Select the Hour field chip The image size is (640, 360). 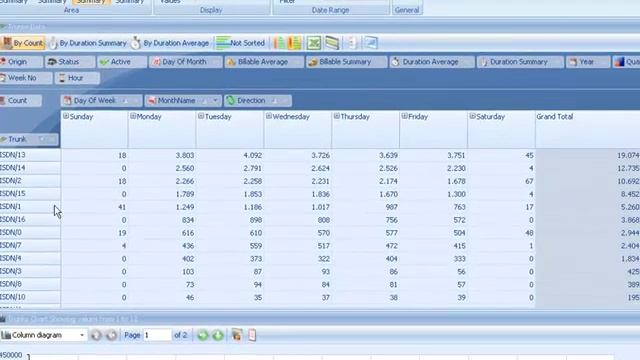pos(77,78)
